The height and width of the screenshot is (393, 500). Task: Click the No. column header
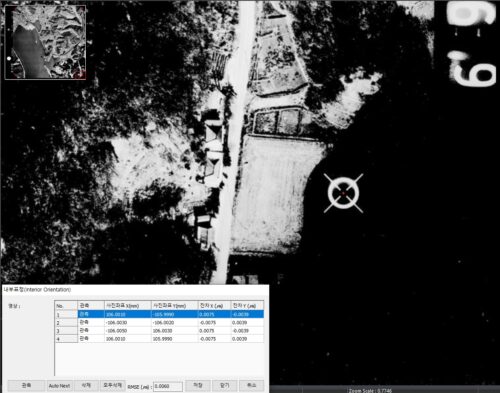point(66,305)
